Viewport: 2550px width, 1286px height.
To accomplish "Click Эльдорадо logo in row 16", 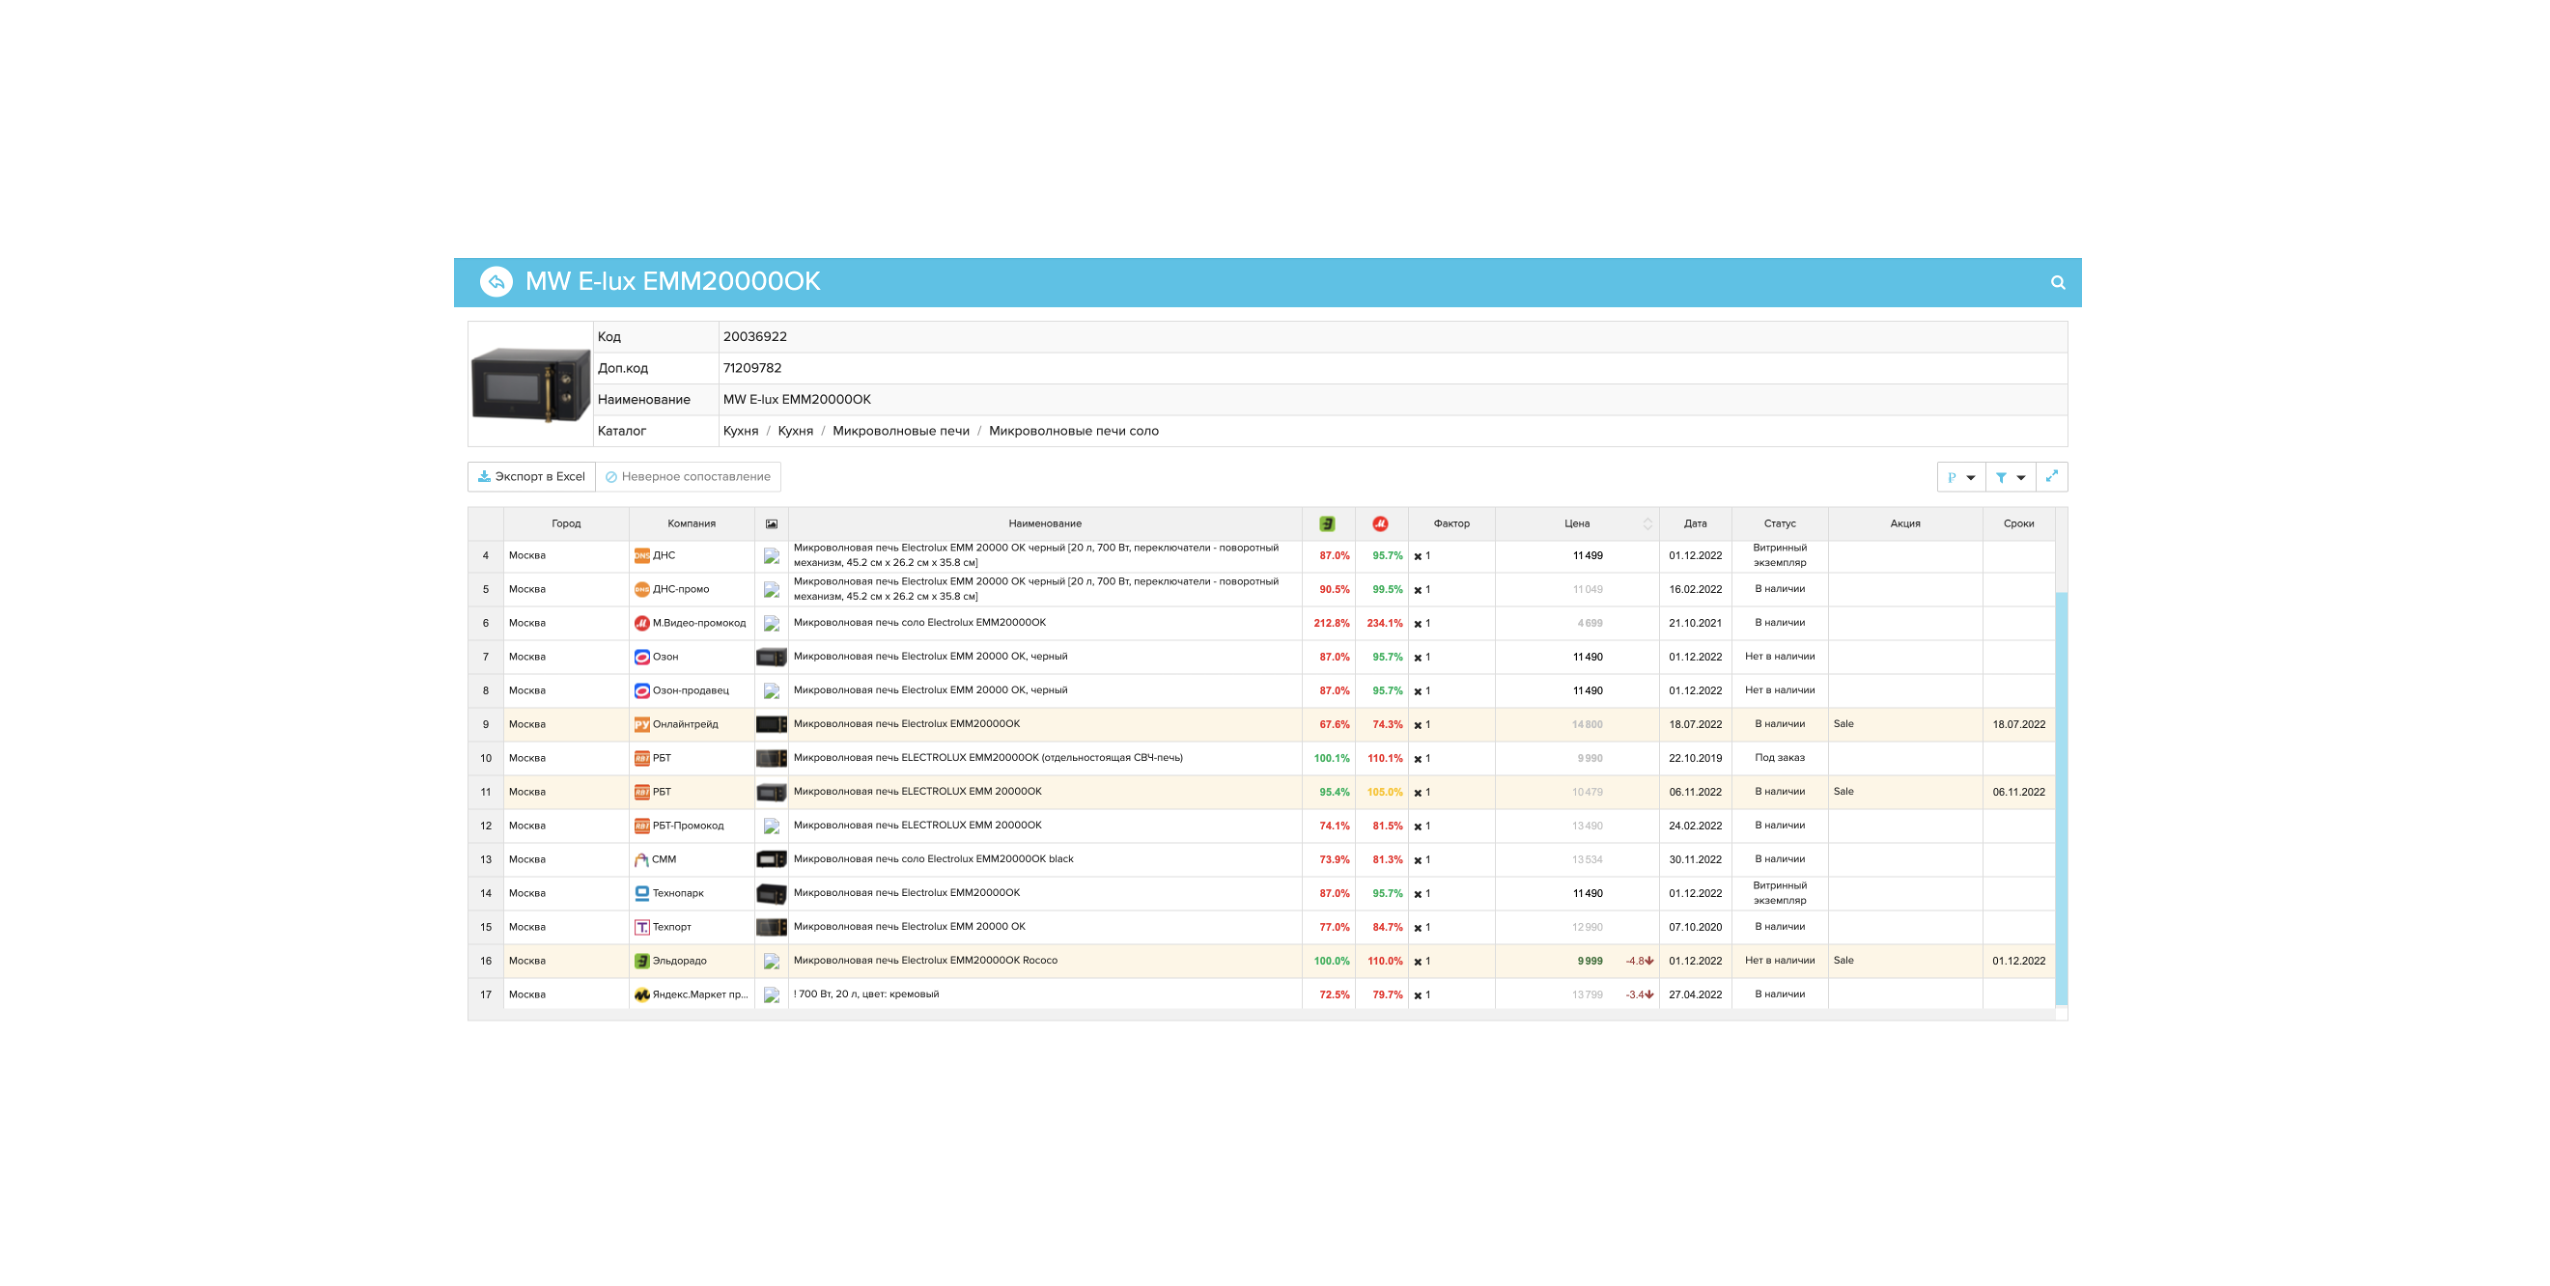I will coord(641,961).
